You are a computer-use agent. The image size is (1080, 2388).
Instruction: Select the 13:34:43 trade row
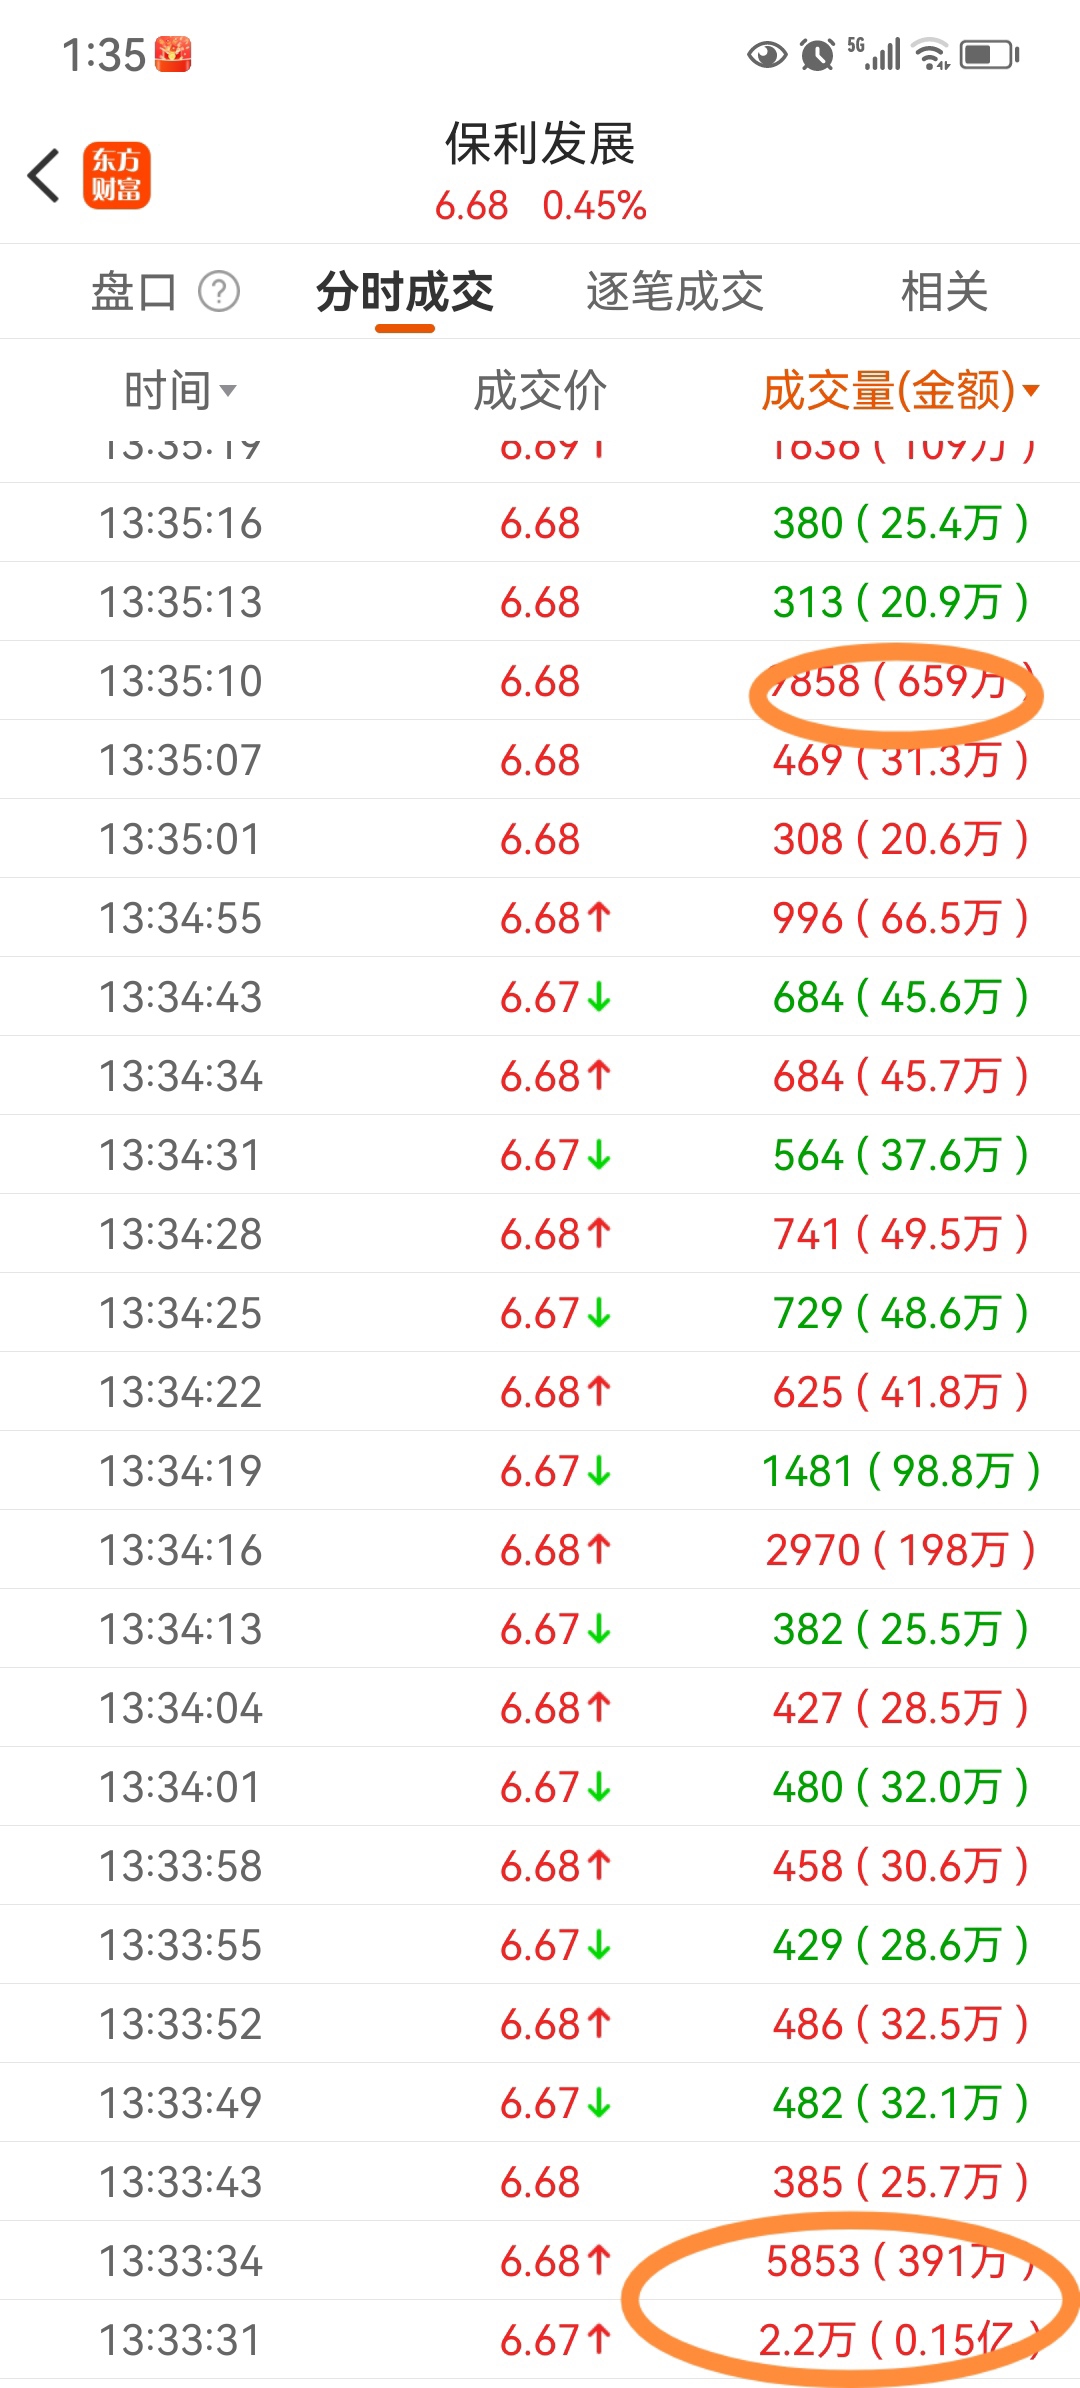click(x=540, y=997)
